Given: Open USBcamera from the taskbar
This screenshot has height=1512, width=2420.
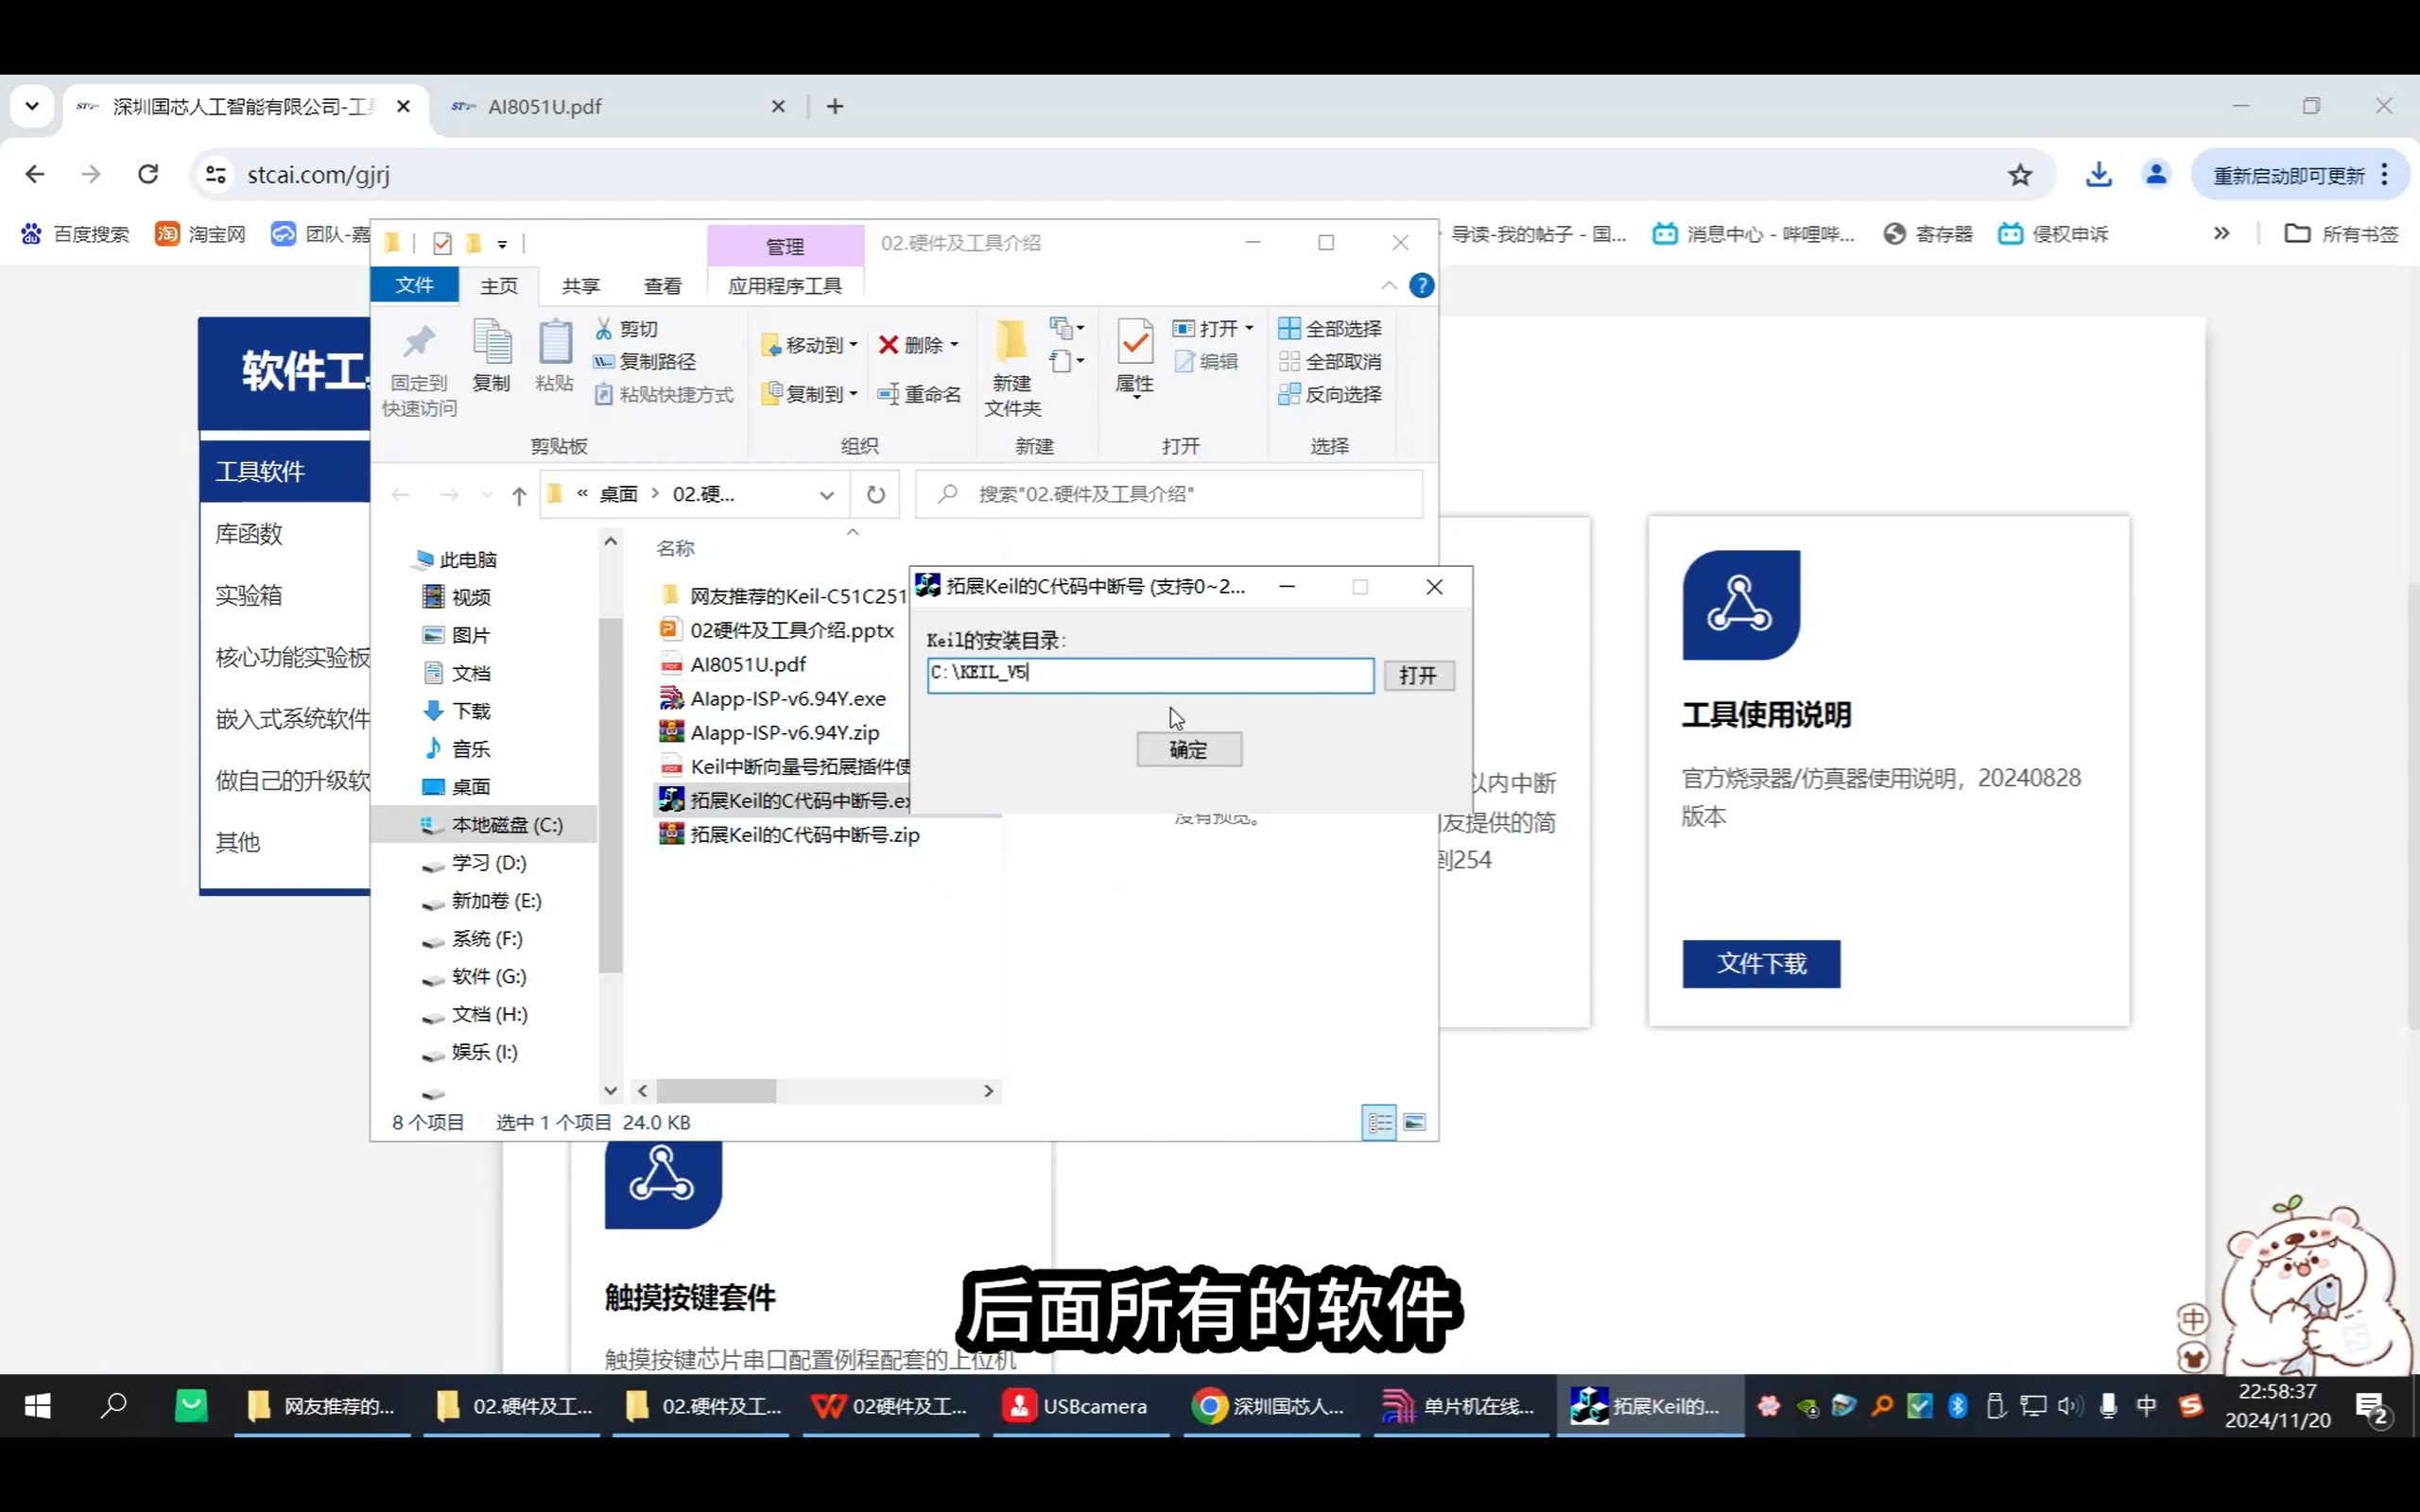Looking at the screenshot, I should [x=1078, y=1406].
